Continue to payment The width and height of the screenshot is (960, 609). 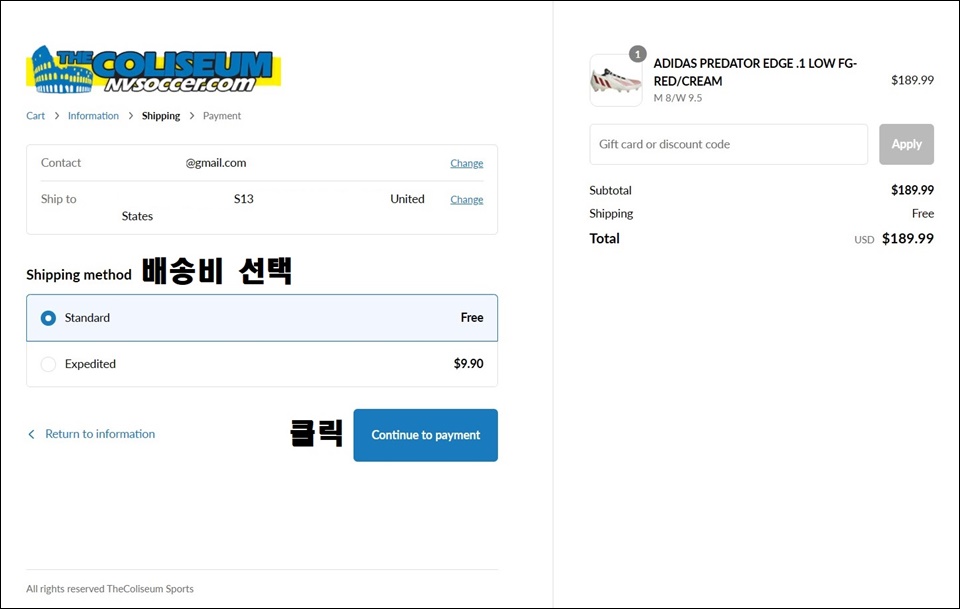pyautogui.click(x=426, y=435)
